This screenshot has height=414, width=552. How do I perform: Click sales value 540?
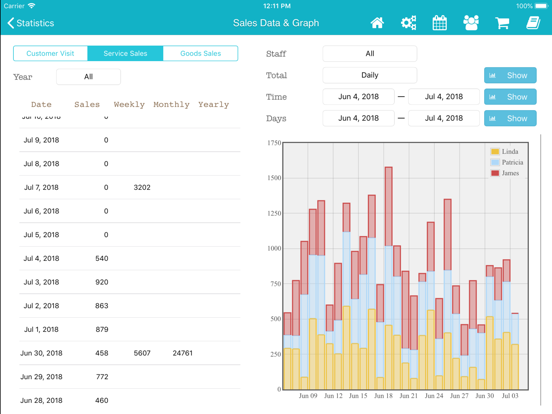[x=102, y=258]
